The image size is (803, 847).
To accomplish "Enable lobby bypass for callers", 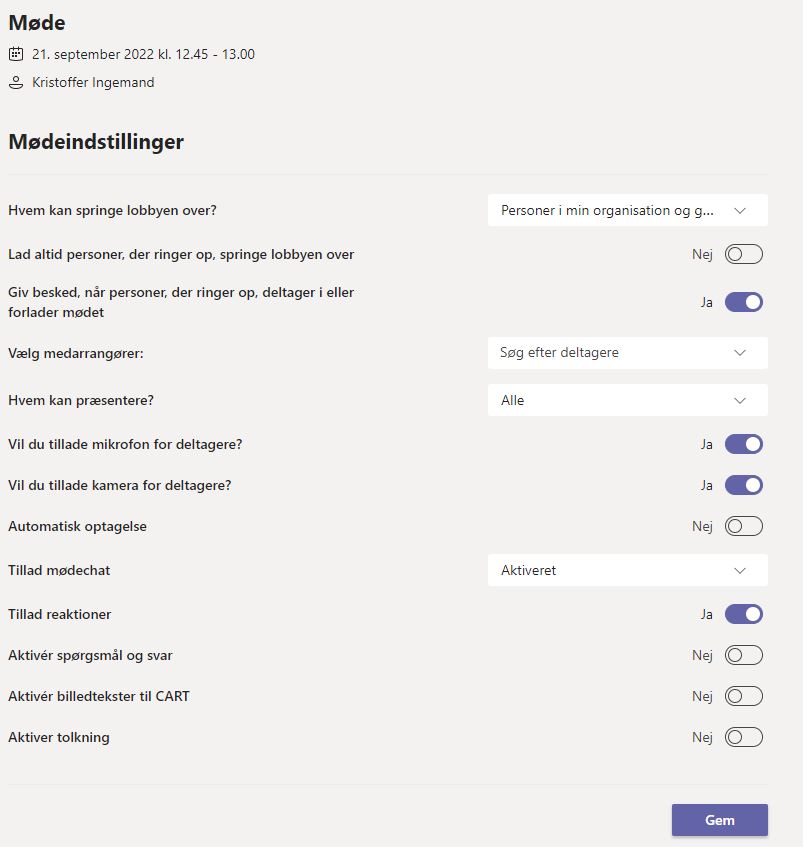I will click(x=742, y=254).
